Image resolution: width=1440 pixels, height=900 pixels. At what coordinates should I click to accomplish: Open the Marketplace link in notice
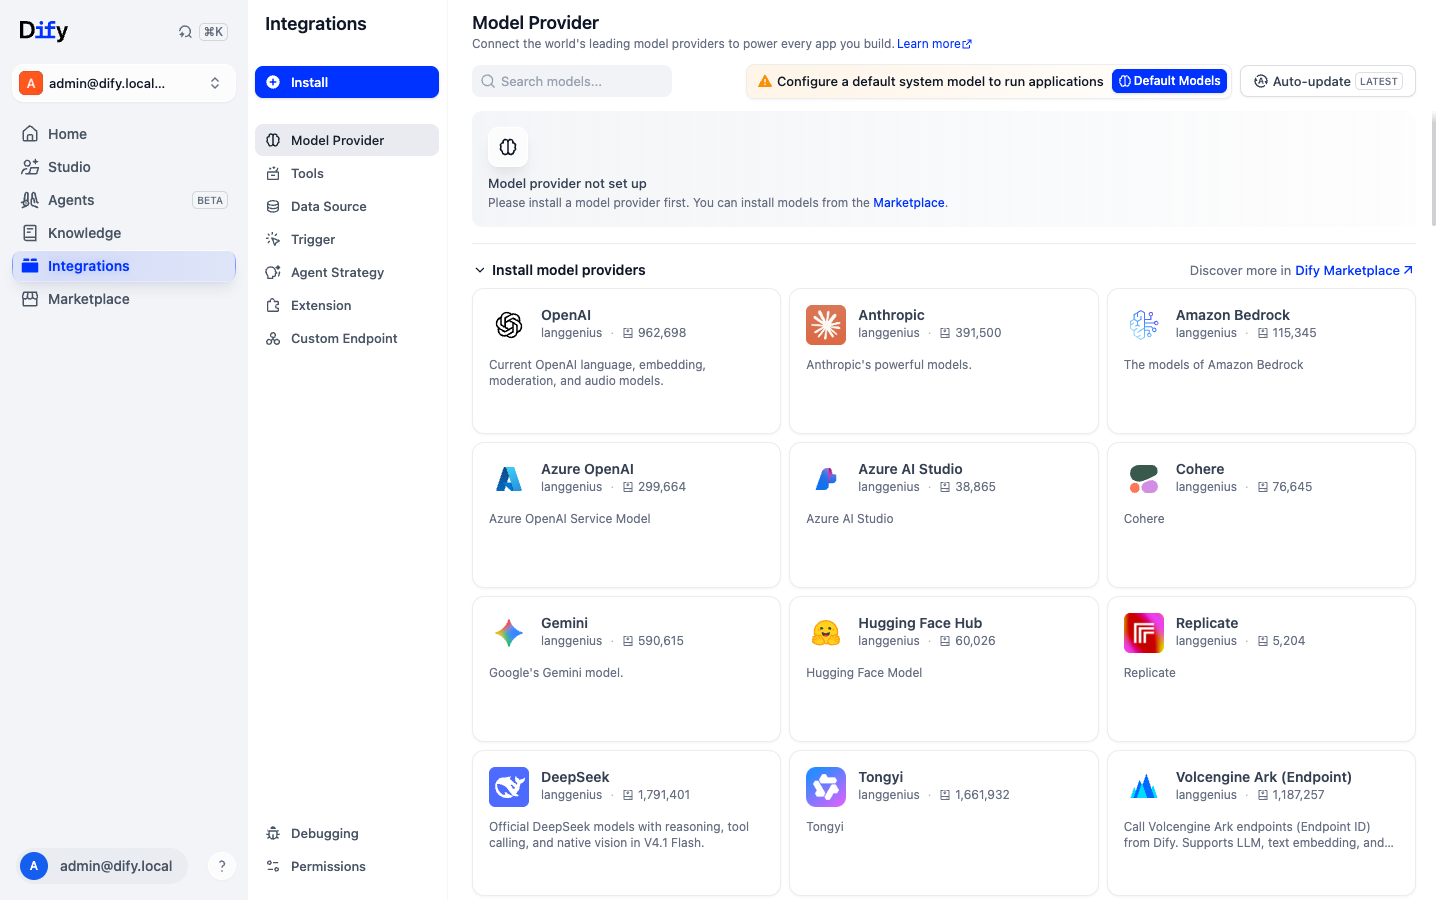(908, 203)
